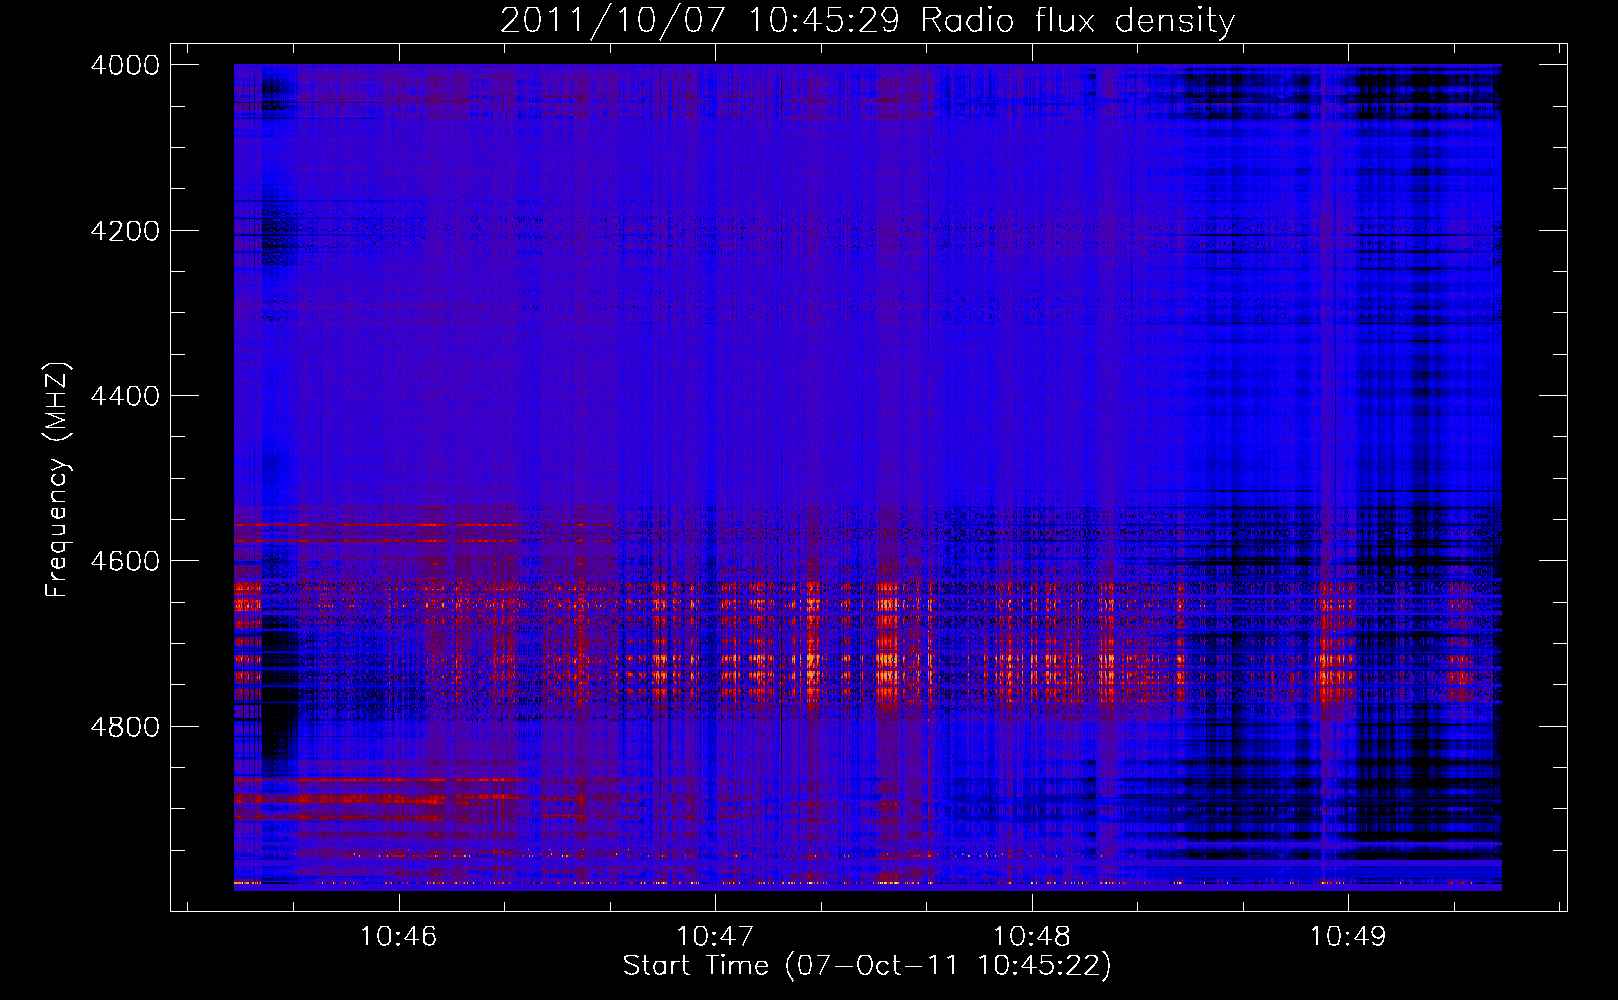Click the "Frequency (MHZ)" axis title
1618x1000 pixels.
coord(58,480)
